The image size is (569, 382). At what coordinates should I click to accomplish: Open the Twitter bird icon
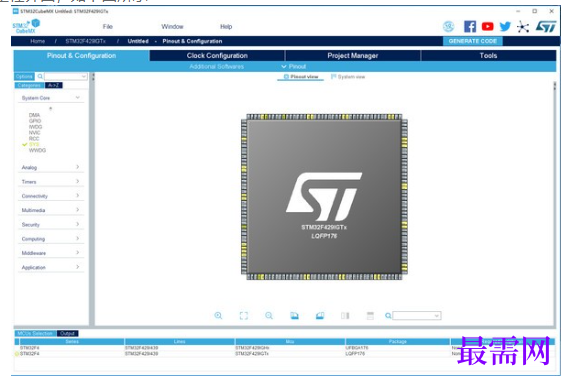click(505, 26)
